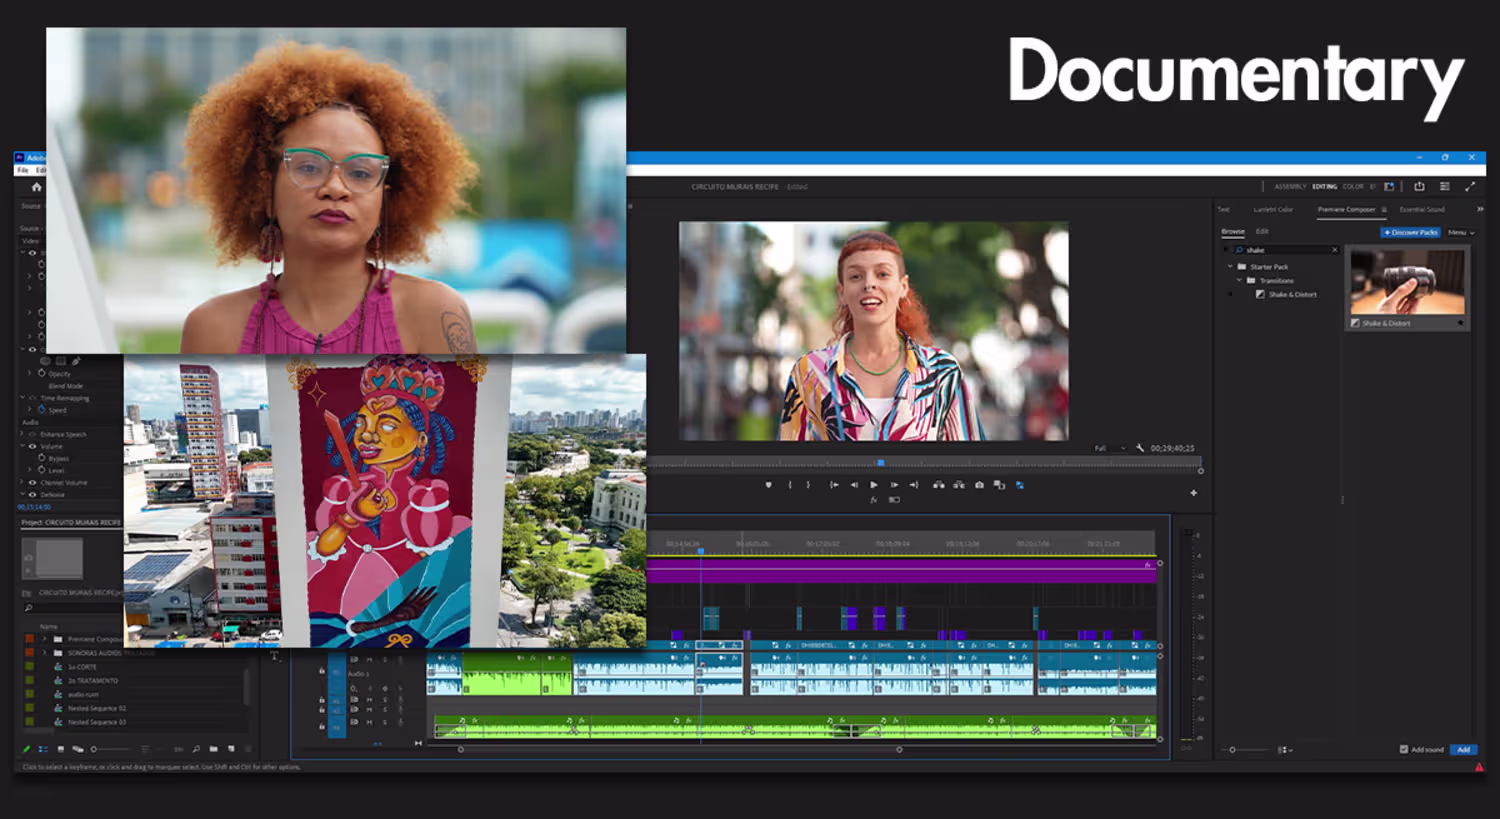Screen dimensions: 1500x819
Task: Switch to Edit tab in Premiere Composer
Action: 1262,231
